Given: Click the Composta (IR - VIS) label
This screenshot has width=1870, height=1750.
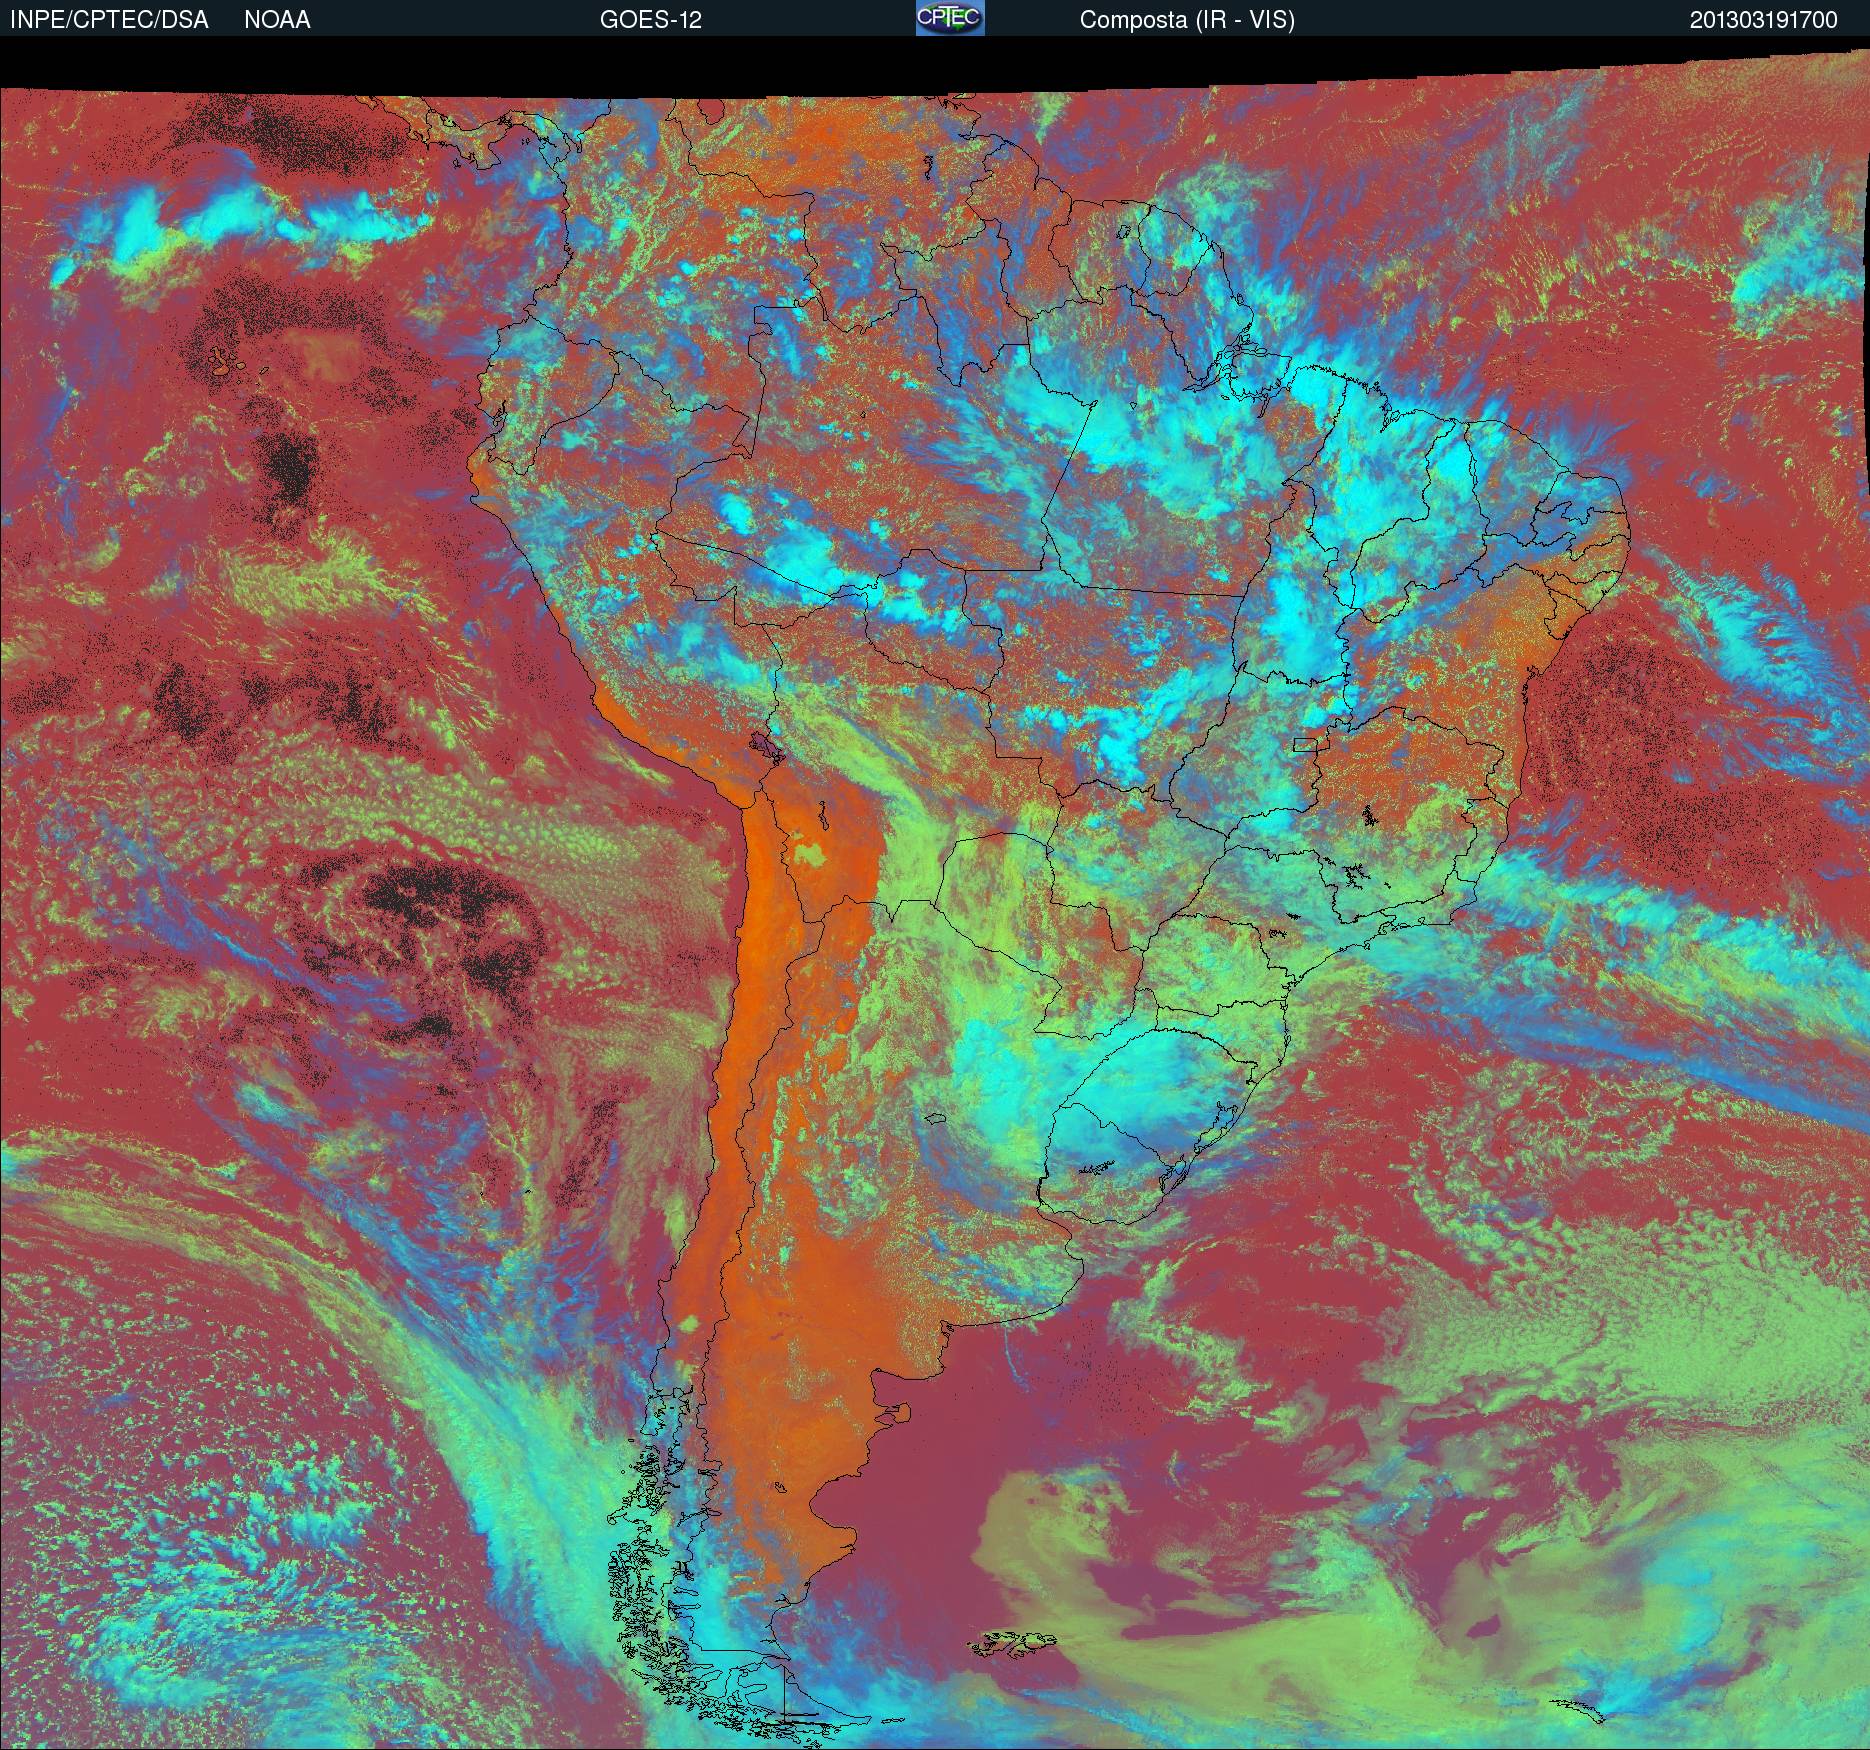Looking at the screenshot, I should (1187, 20).
